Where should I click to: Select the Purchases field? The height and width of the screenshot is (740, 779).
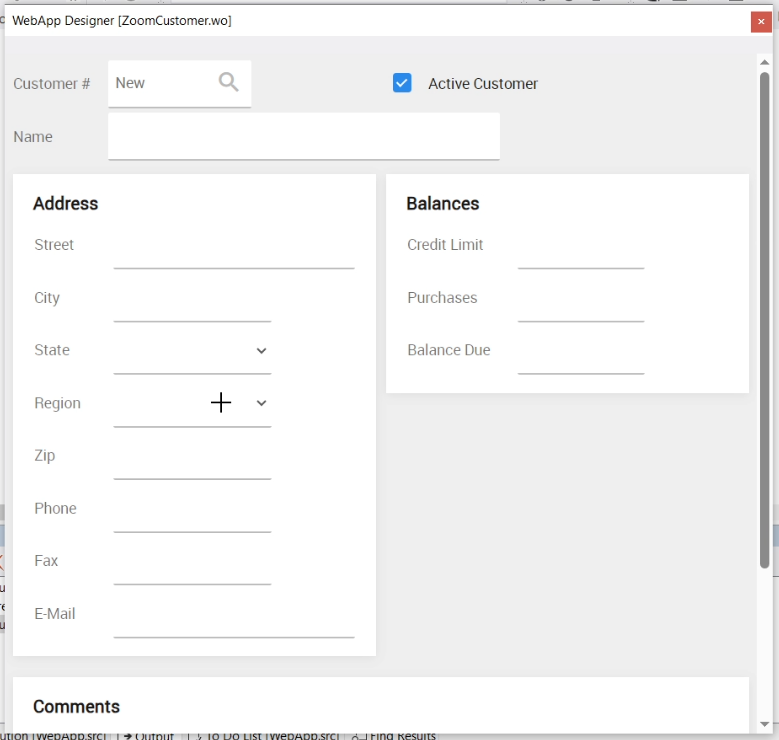tap(580, 303)
